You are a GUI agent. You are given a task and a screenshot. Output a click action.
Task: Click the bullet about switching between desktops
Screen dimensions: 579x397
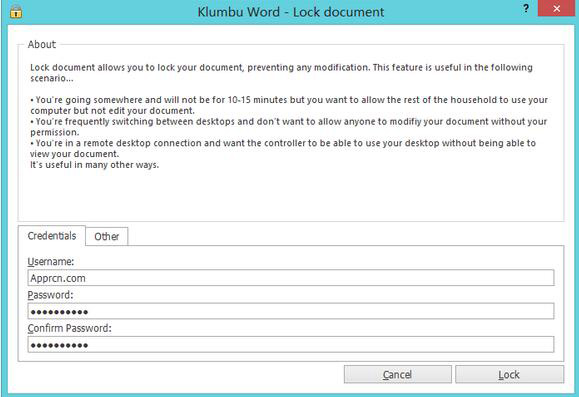[x=288, y=127]
